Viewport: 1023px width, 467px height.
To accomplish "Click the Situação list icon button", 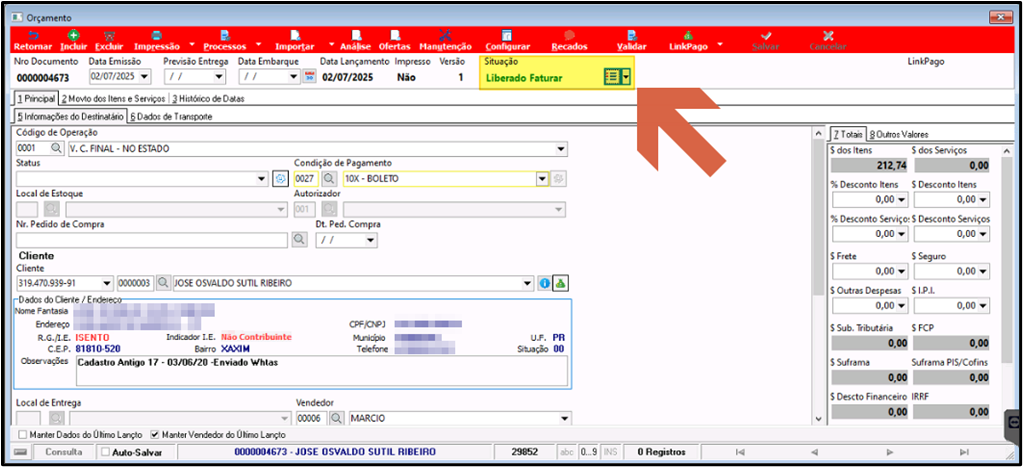I will 611,78.
